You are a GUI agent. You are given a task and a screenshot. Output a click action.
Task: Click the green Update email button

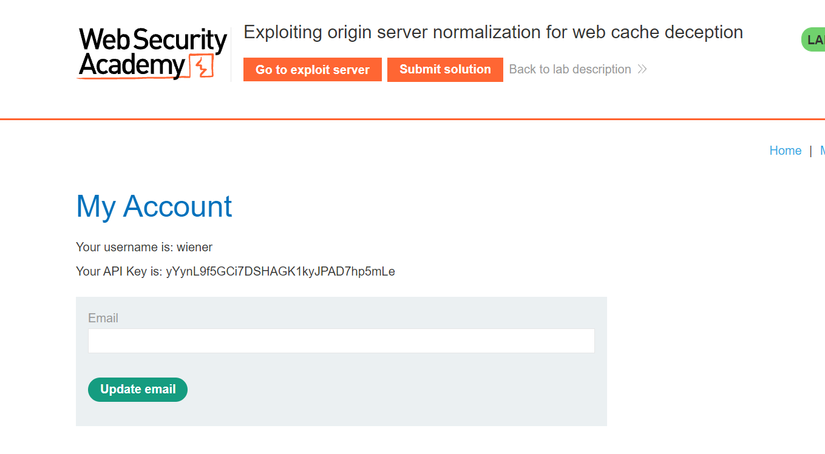(x=138, y=389)
